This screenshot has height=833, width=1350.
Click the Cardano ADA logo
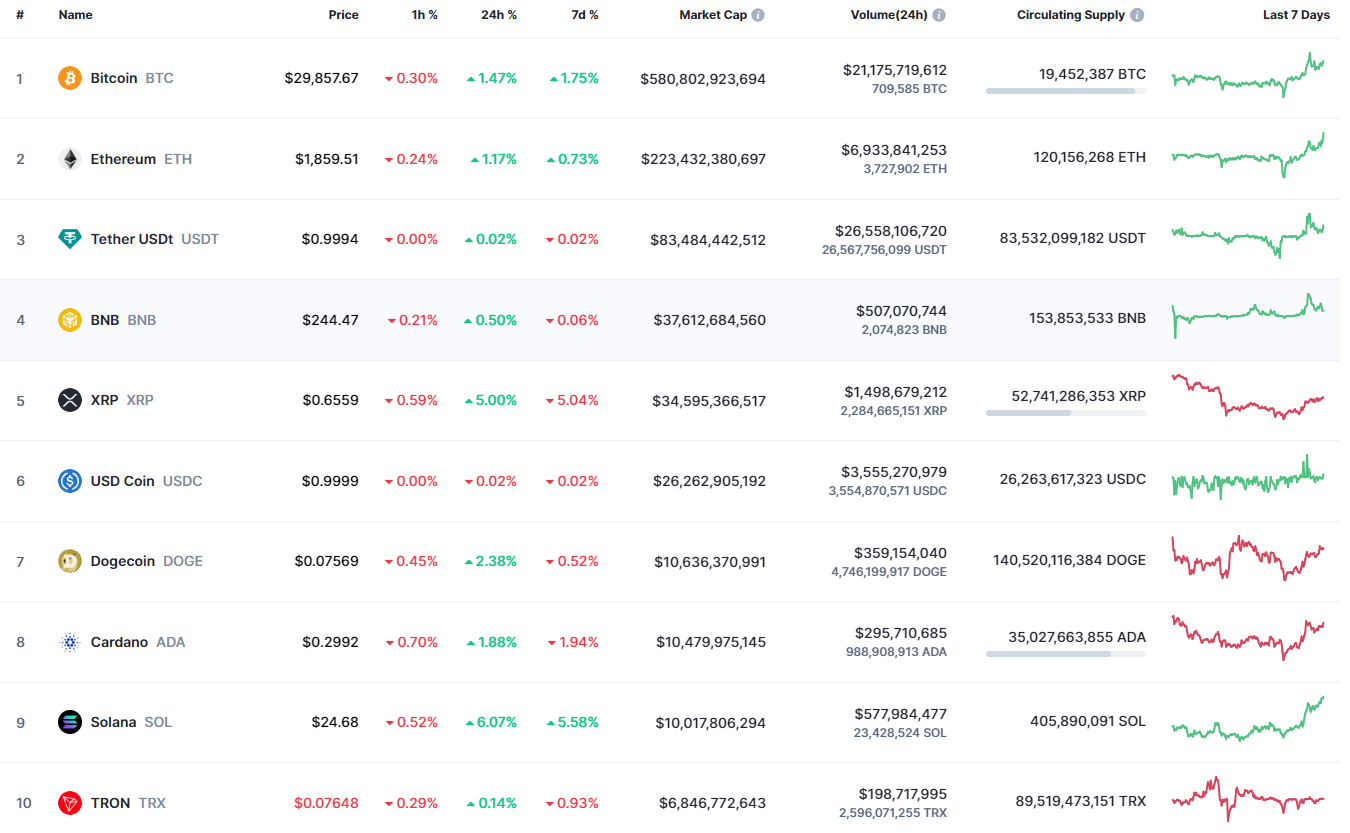tap(68, 642)
